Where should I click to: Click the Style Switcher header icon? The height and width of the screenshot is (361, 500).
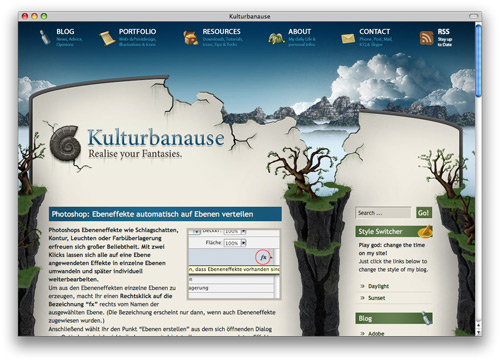tap(425, 231)
